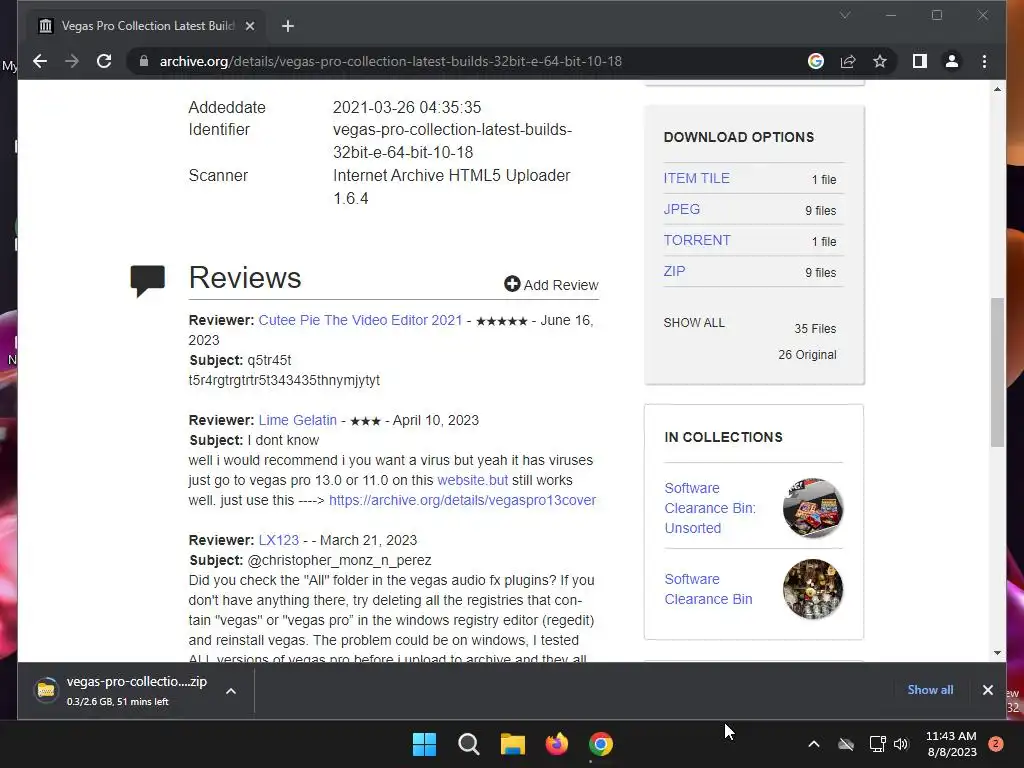Image resolution: width=1024 pixels, height=768 pixels.
Task: Click Show all downloads
Action: (930, 690)
